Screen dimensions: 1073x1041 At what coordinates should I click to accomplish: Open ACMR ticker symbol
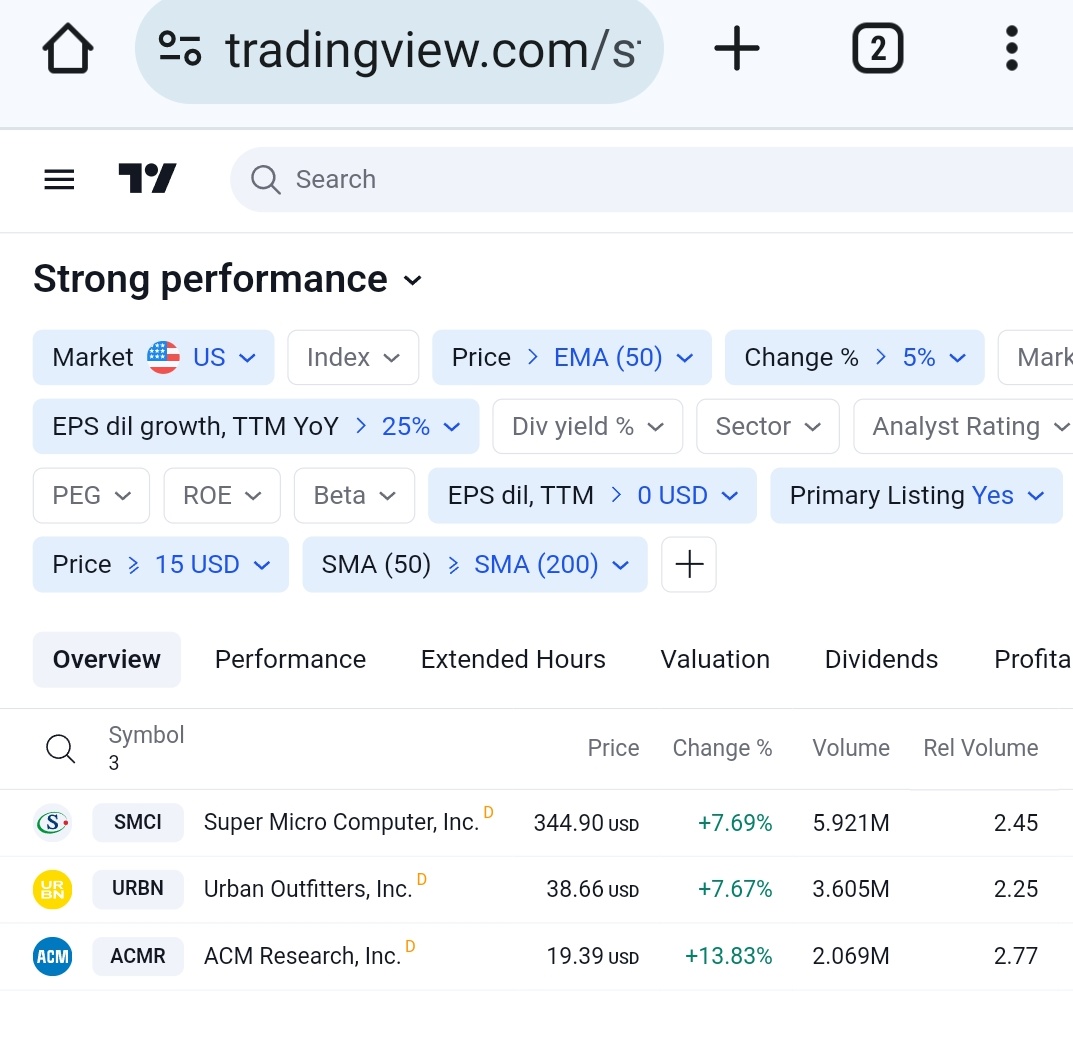pos(138,956)
